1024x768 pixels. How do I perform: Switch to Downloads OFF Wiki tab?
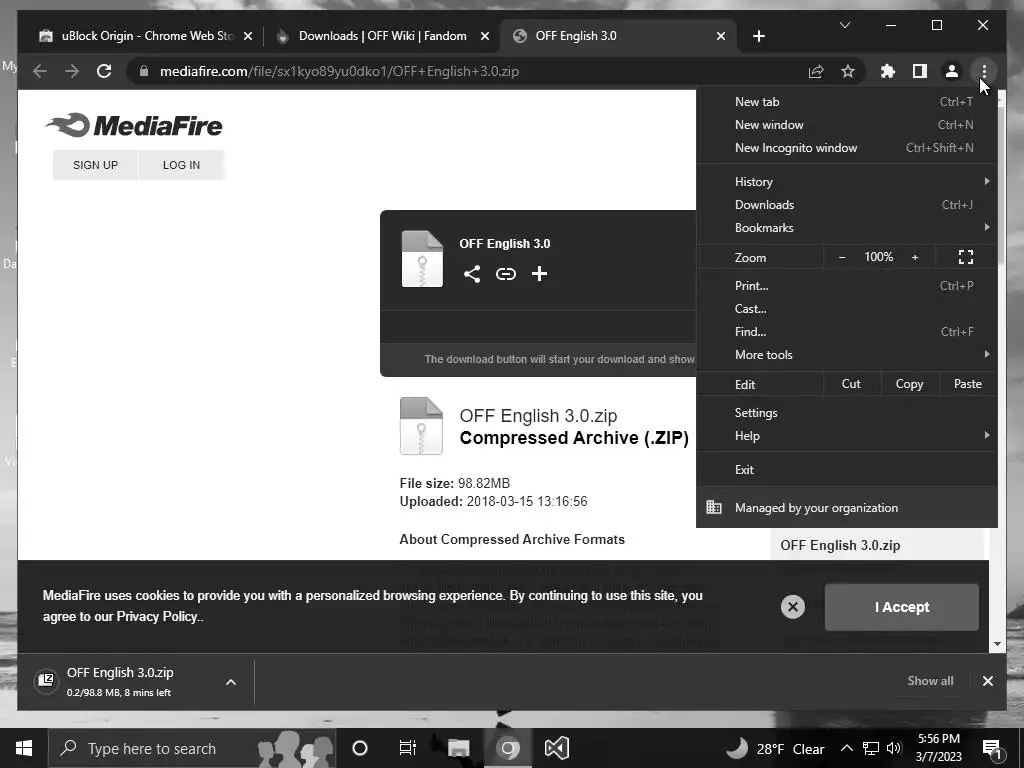(382, 36)
